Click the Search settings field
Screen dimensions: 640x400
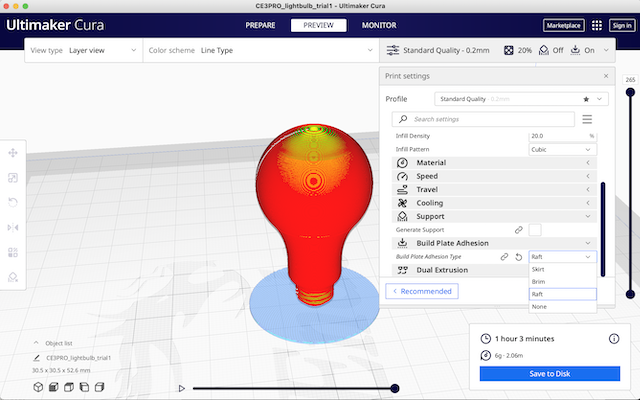click(483, 119)
